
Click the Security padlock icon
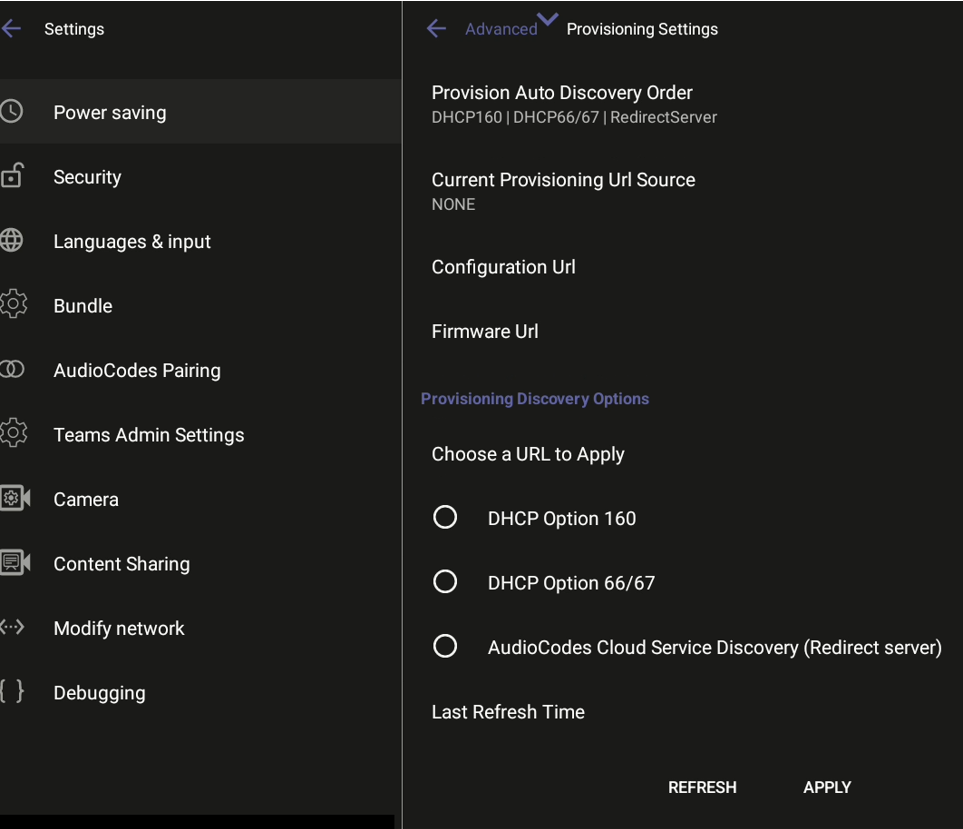(x=12, y=177)
